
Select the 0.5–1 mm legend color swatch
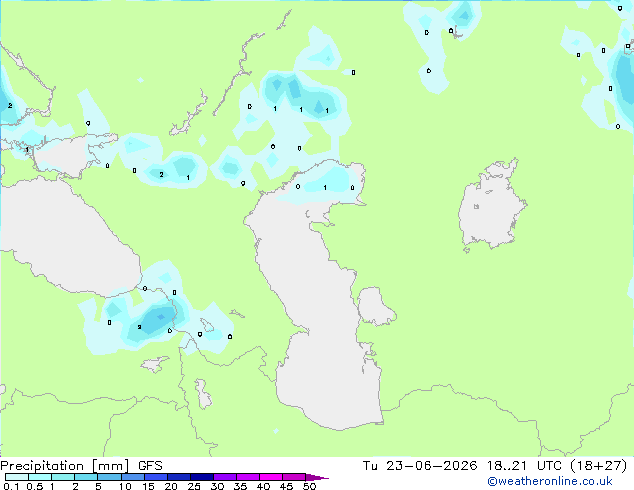[x=40, y=477]
